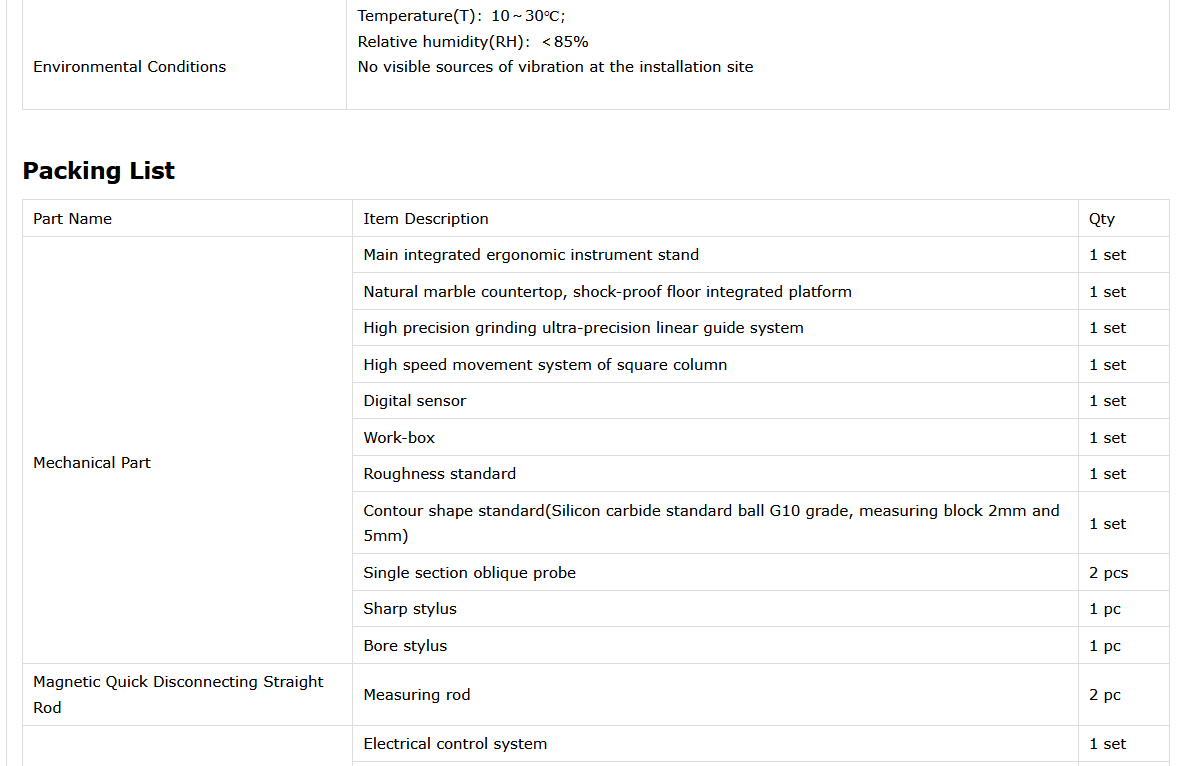This screenshot has width=1181, height=766.
Task: Click the Digital sensor item
Action: coord(415,401)
